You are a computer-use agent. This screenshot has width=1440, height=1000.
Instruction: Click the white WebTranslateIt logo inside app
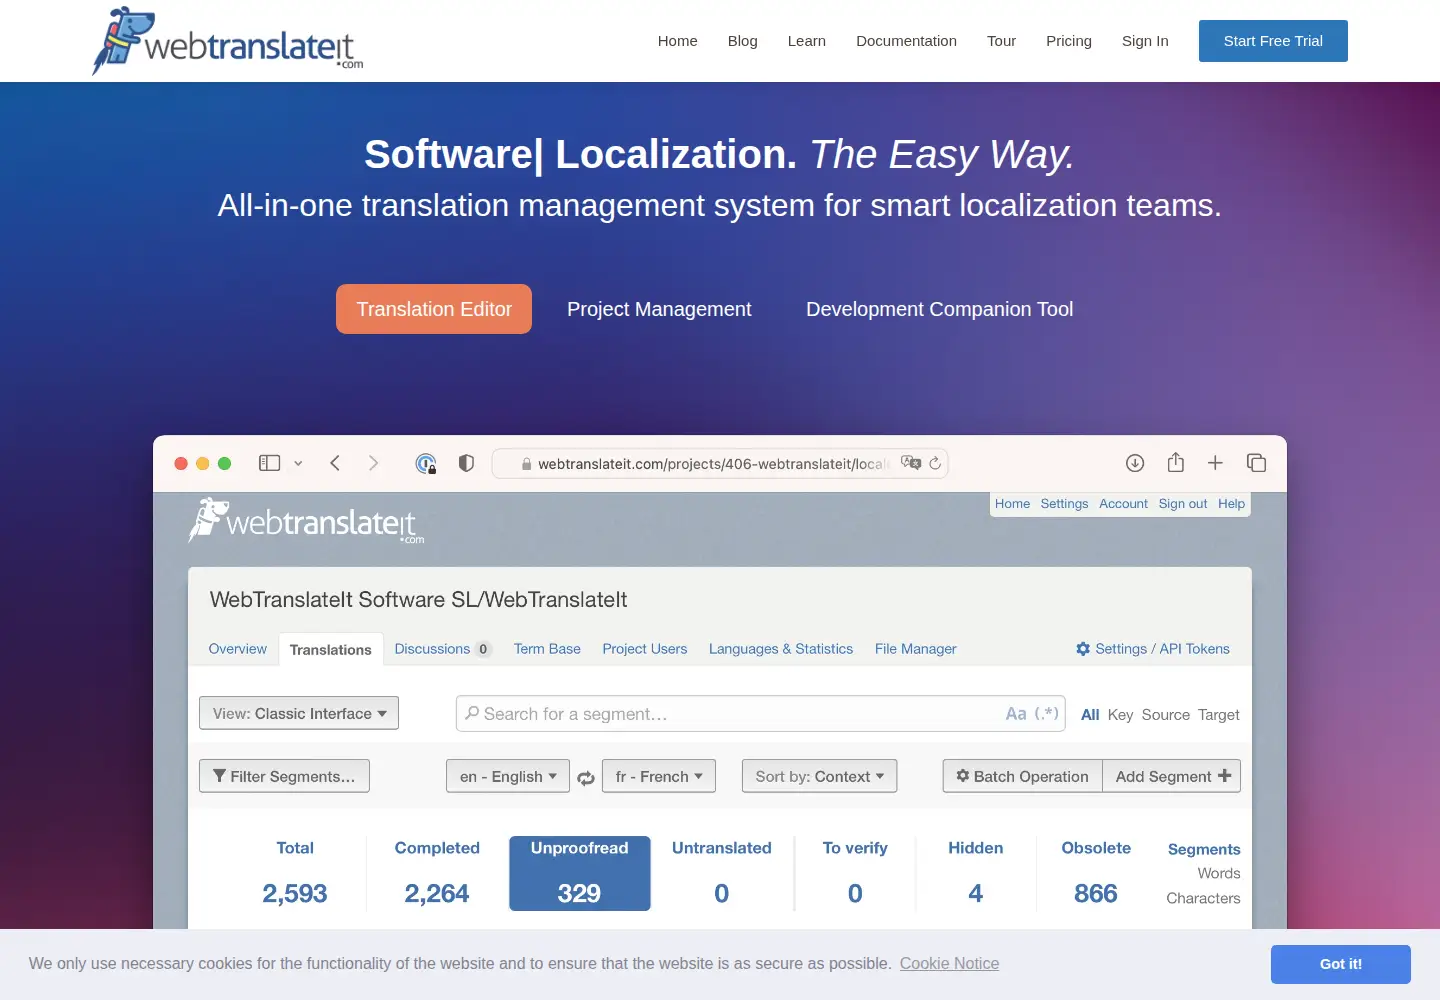306,521
